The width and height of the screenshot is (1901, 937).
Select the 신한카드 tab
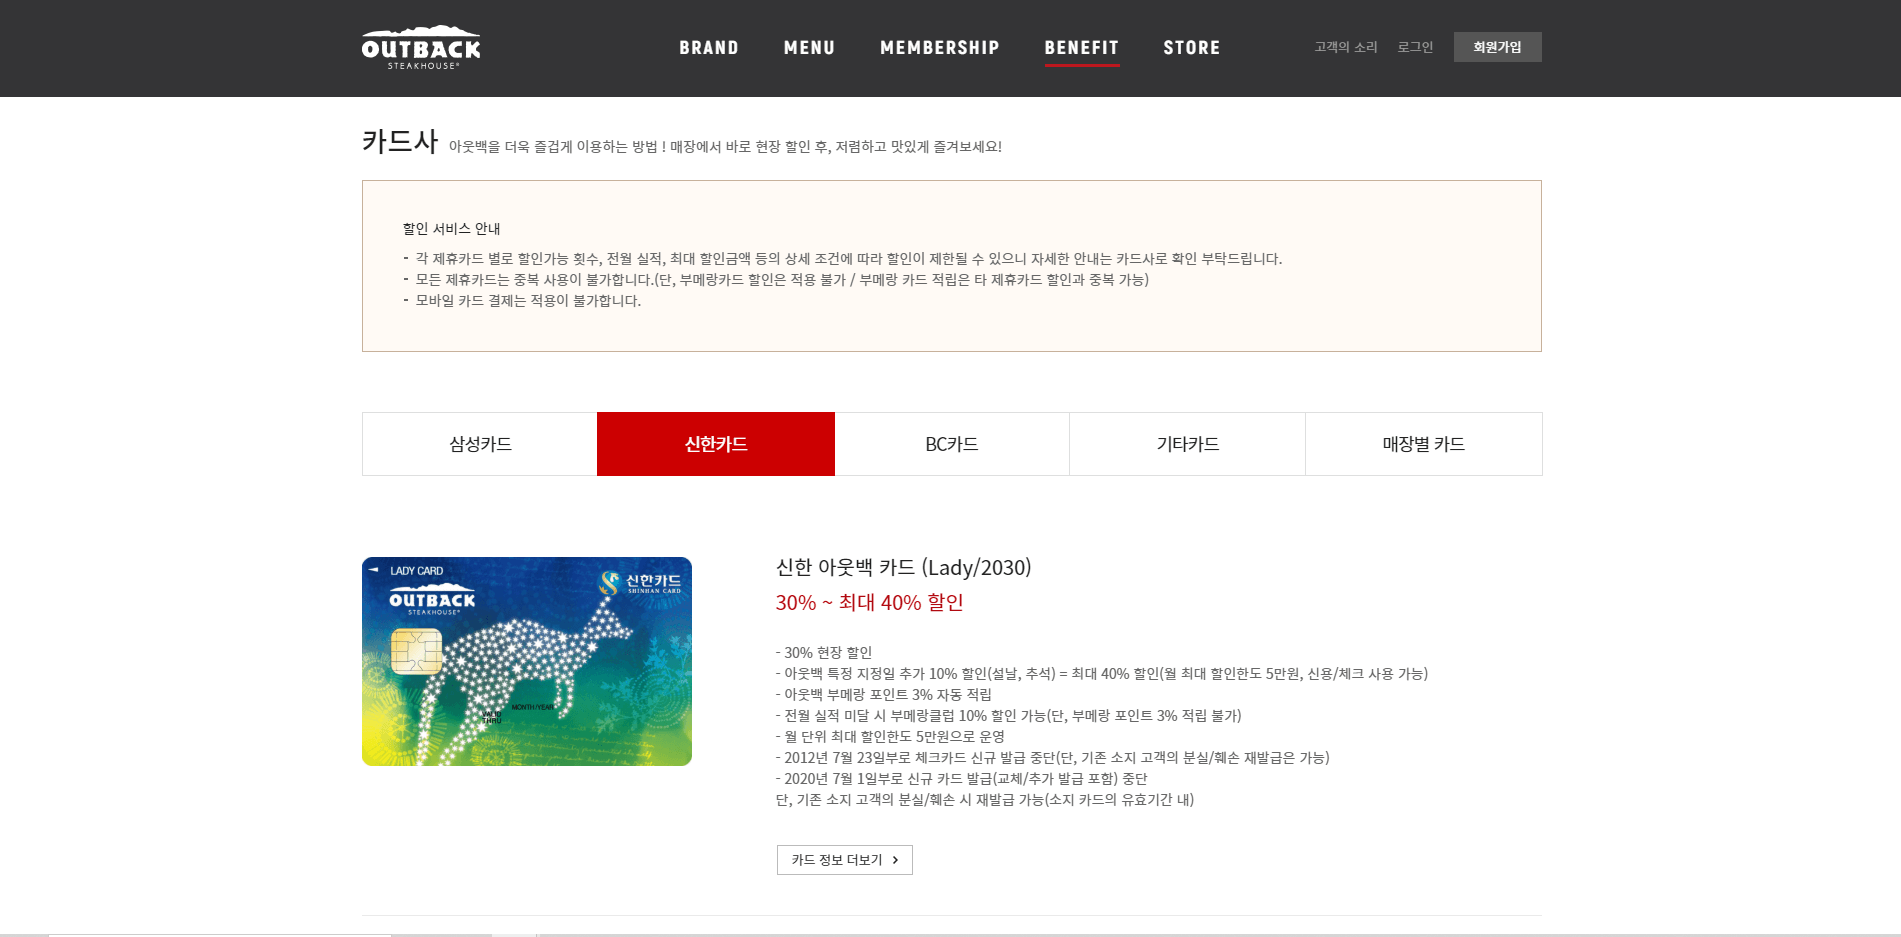[716, 444]
